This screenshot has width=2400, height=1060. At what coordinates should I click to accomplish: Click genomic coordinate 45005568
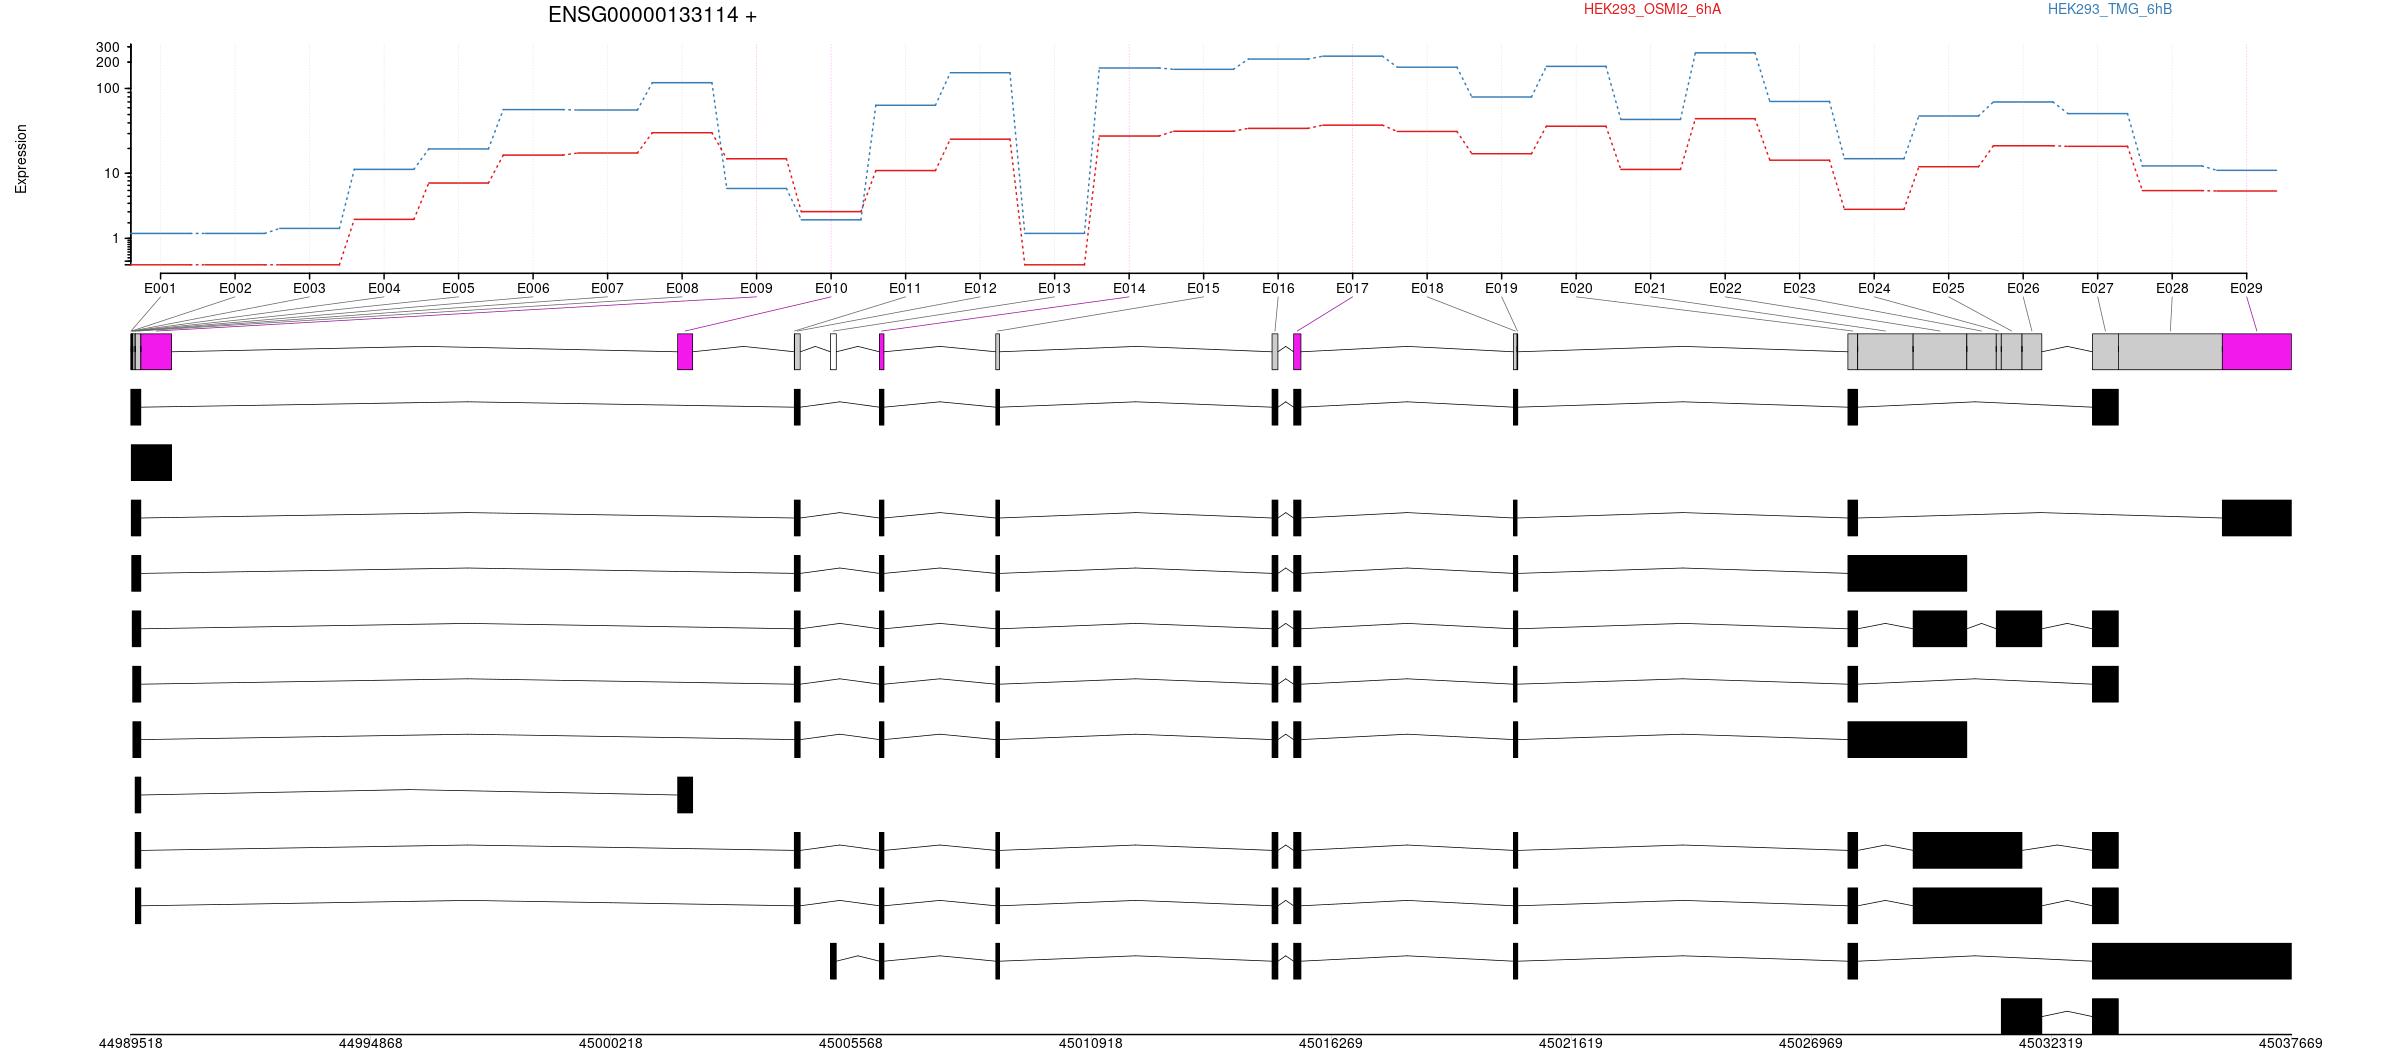click(x=851, y=1043)
